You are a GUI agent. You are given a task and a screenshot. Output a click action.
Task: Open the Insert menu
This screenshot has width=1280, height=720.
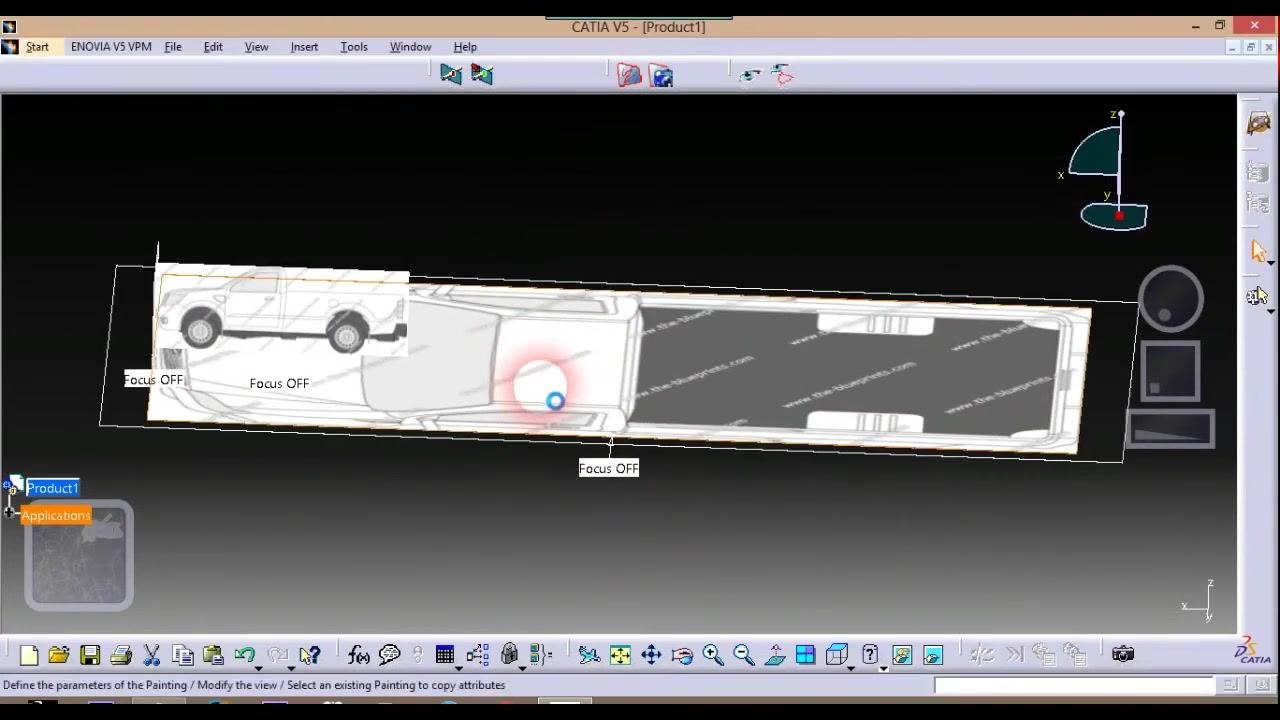click(304, 47)
